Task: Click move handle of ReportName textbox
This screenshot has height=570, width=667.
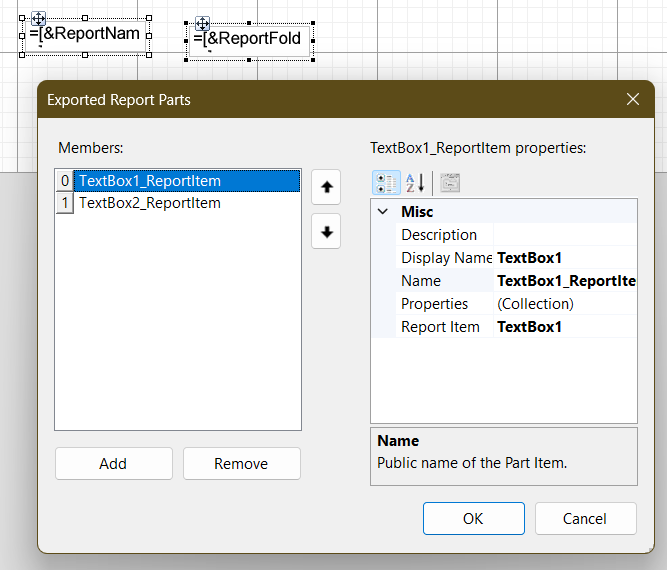Action: pyautogui.click(x=39, y=19)
